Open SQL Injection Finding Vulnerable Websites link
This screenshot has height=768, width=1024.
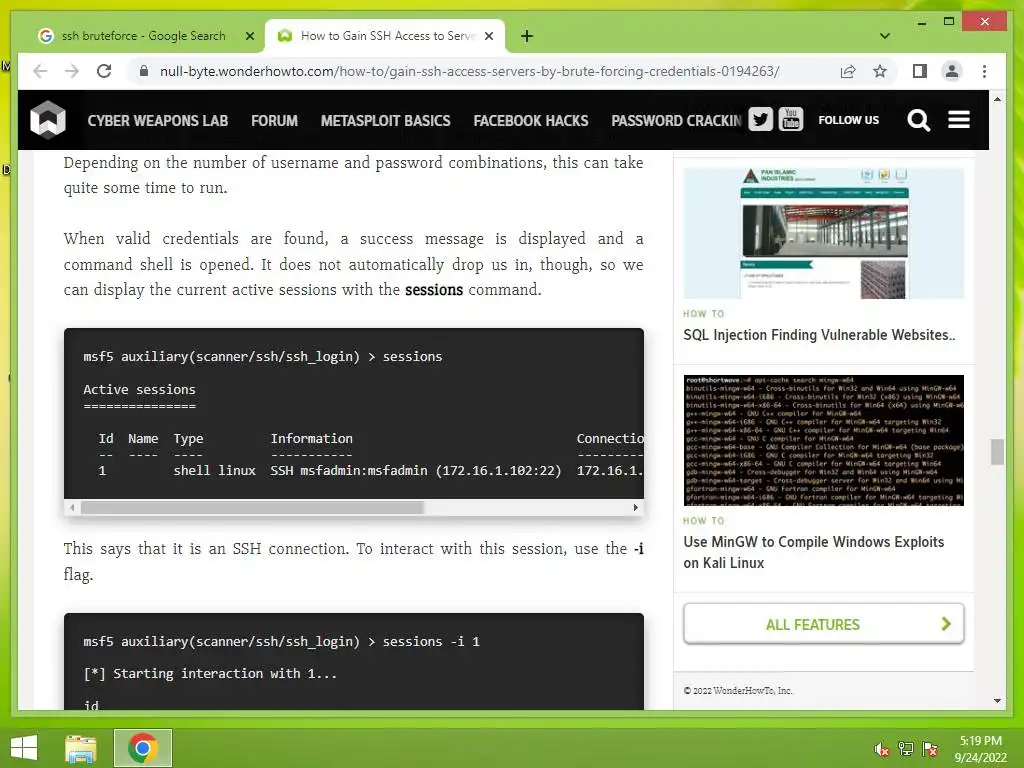tap(819, 335)
